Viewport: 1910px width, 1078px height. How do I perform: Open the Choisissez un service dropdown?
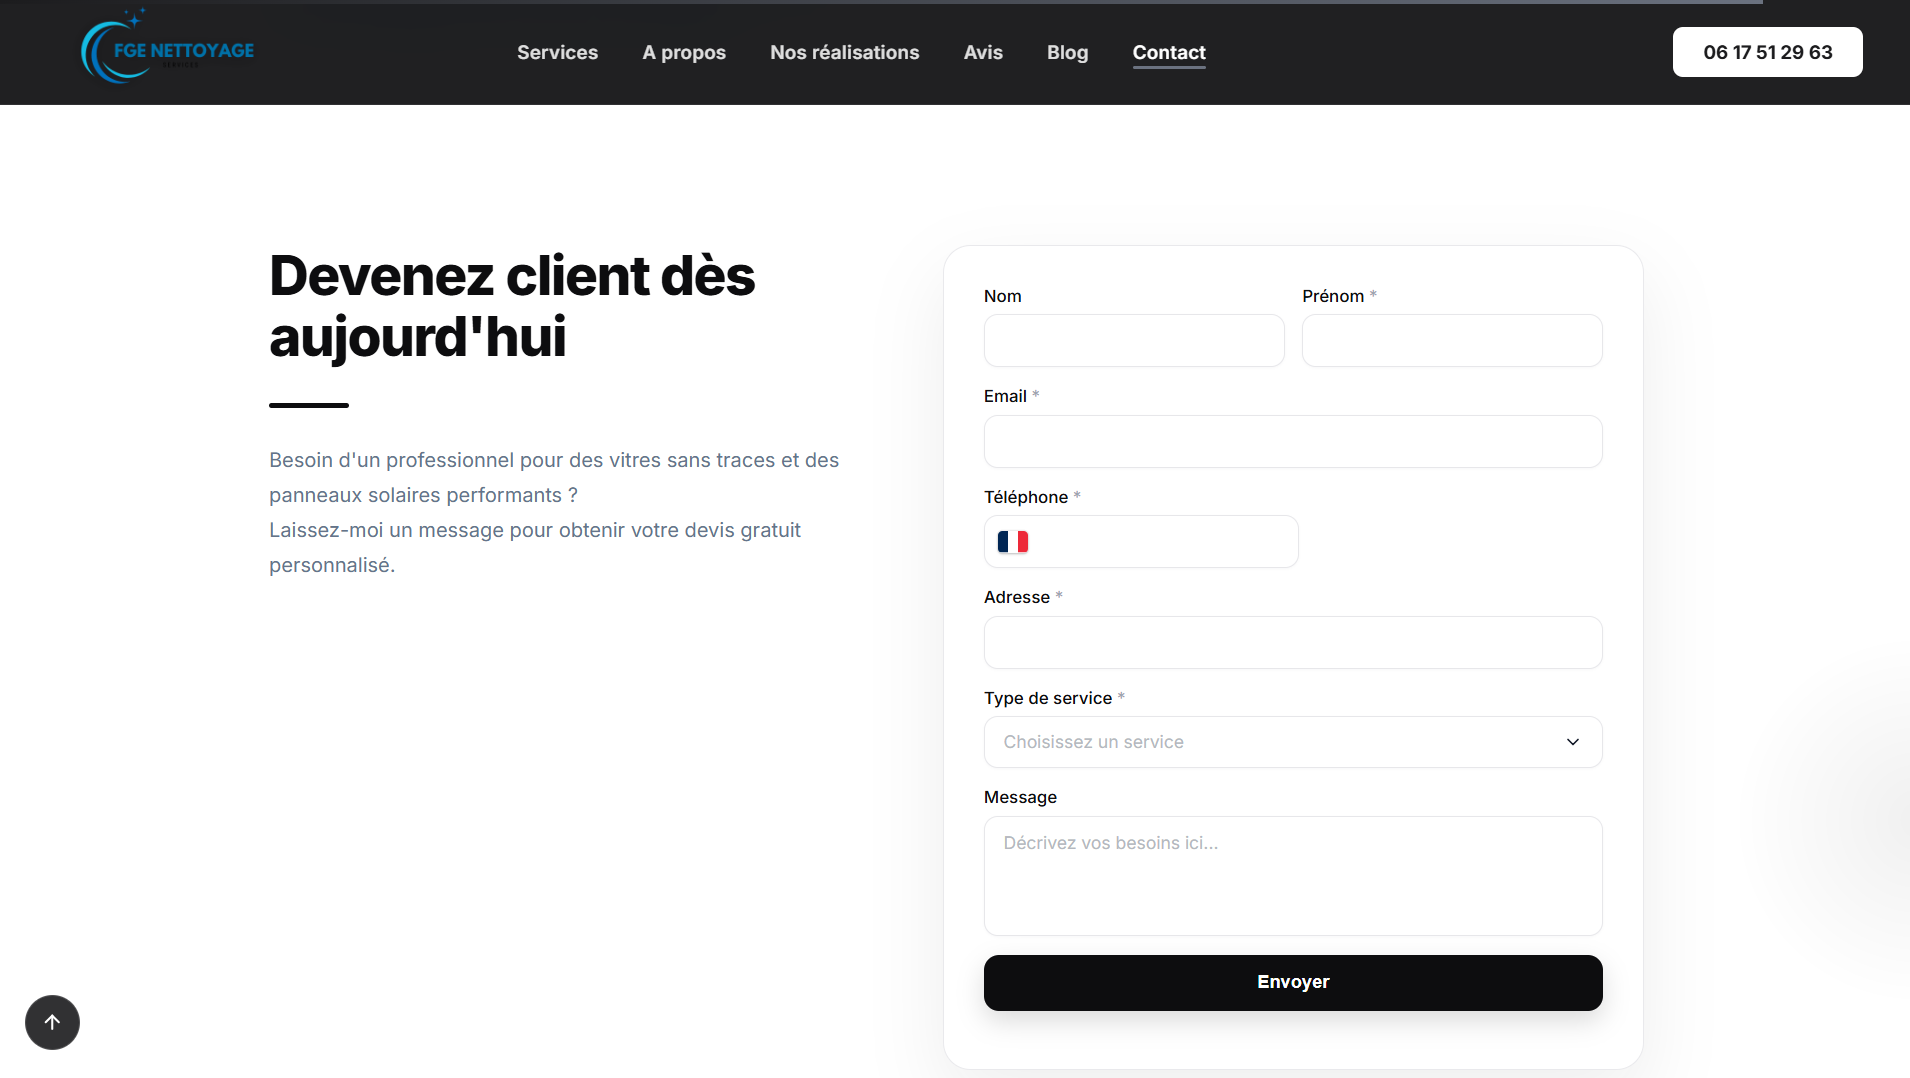point(1293,742)
